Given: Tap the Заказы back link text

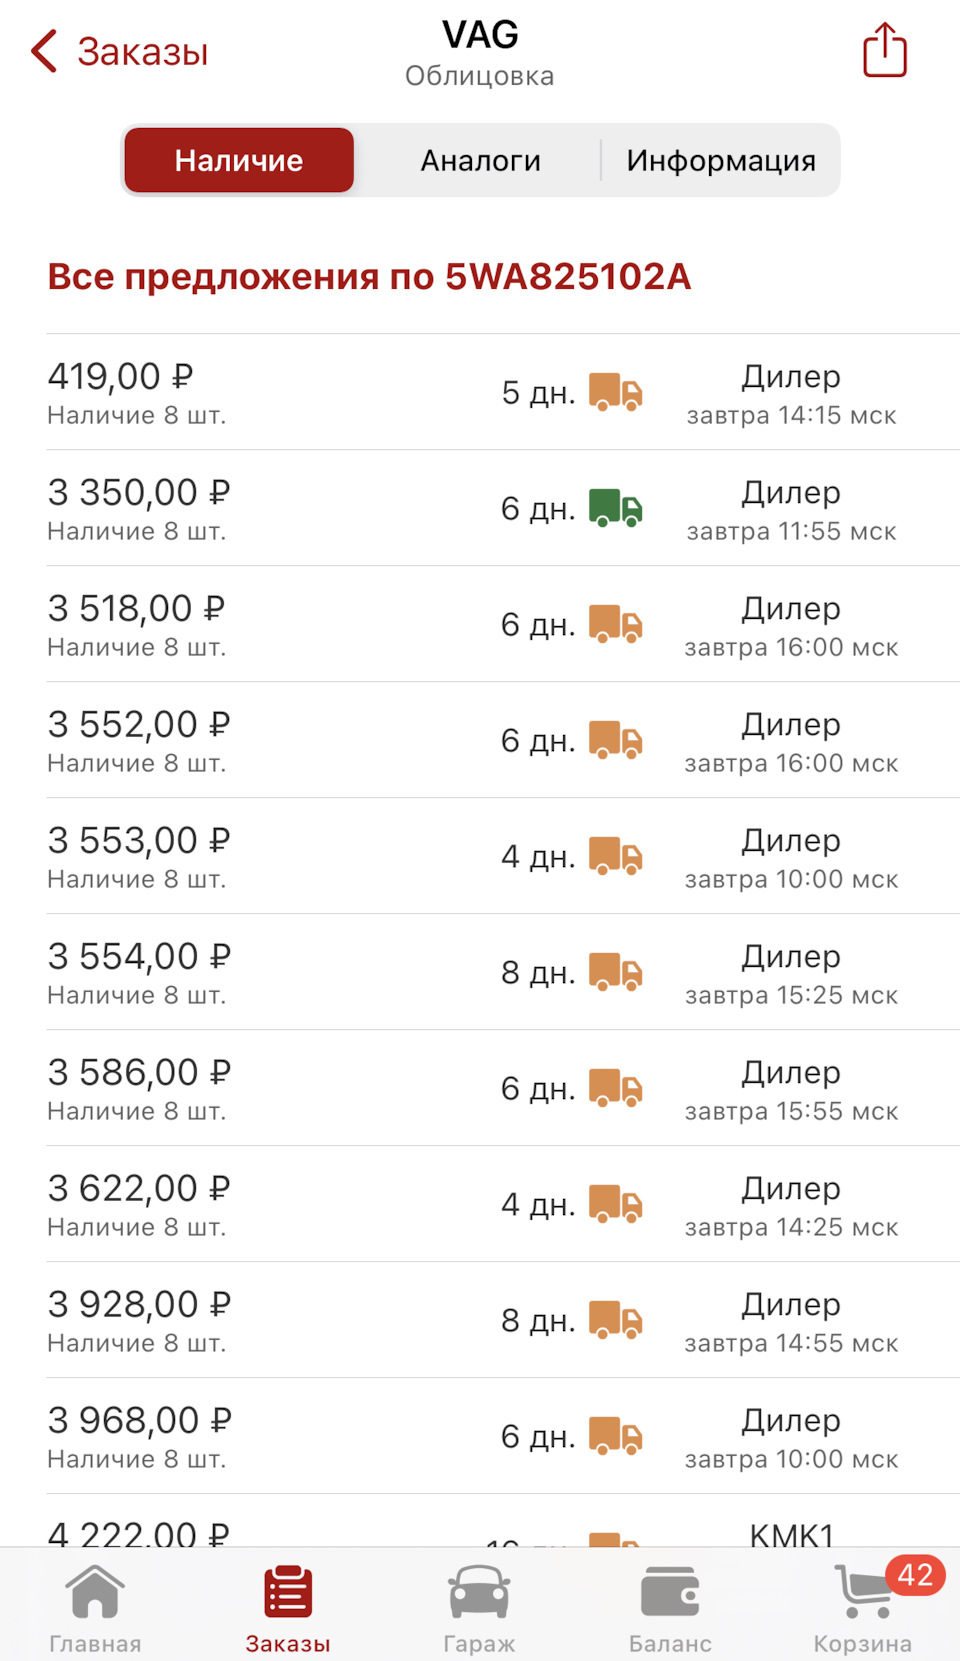Looking at the screenshot, I should tap(143, 51).
